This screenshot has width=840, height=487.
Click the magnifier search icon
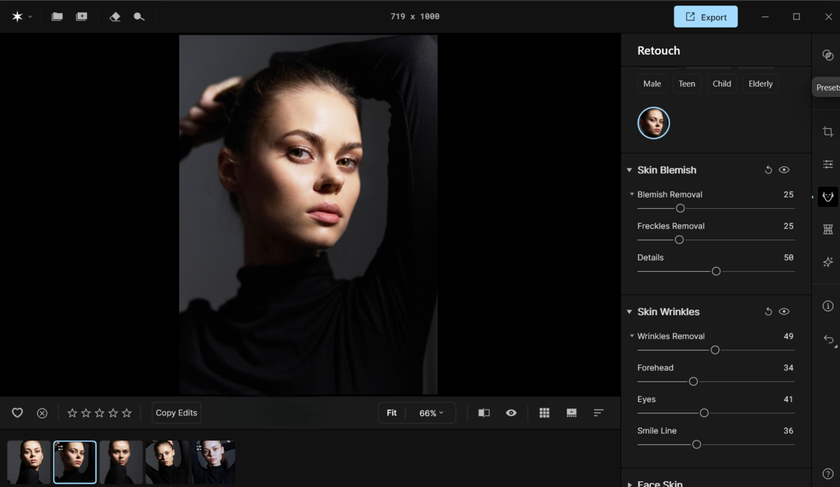(x=139, y=17)
